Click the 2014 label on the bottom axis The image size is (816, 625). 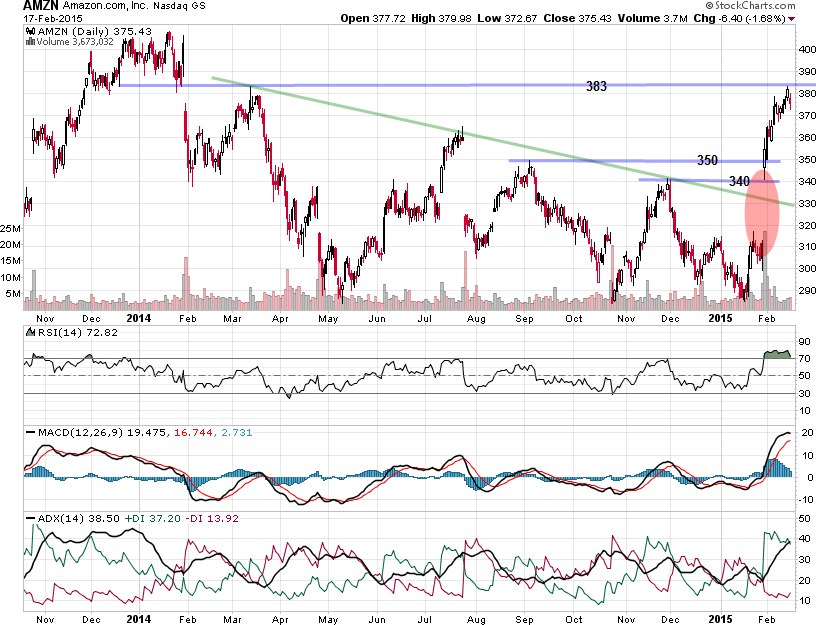[x=138, y=619]
